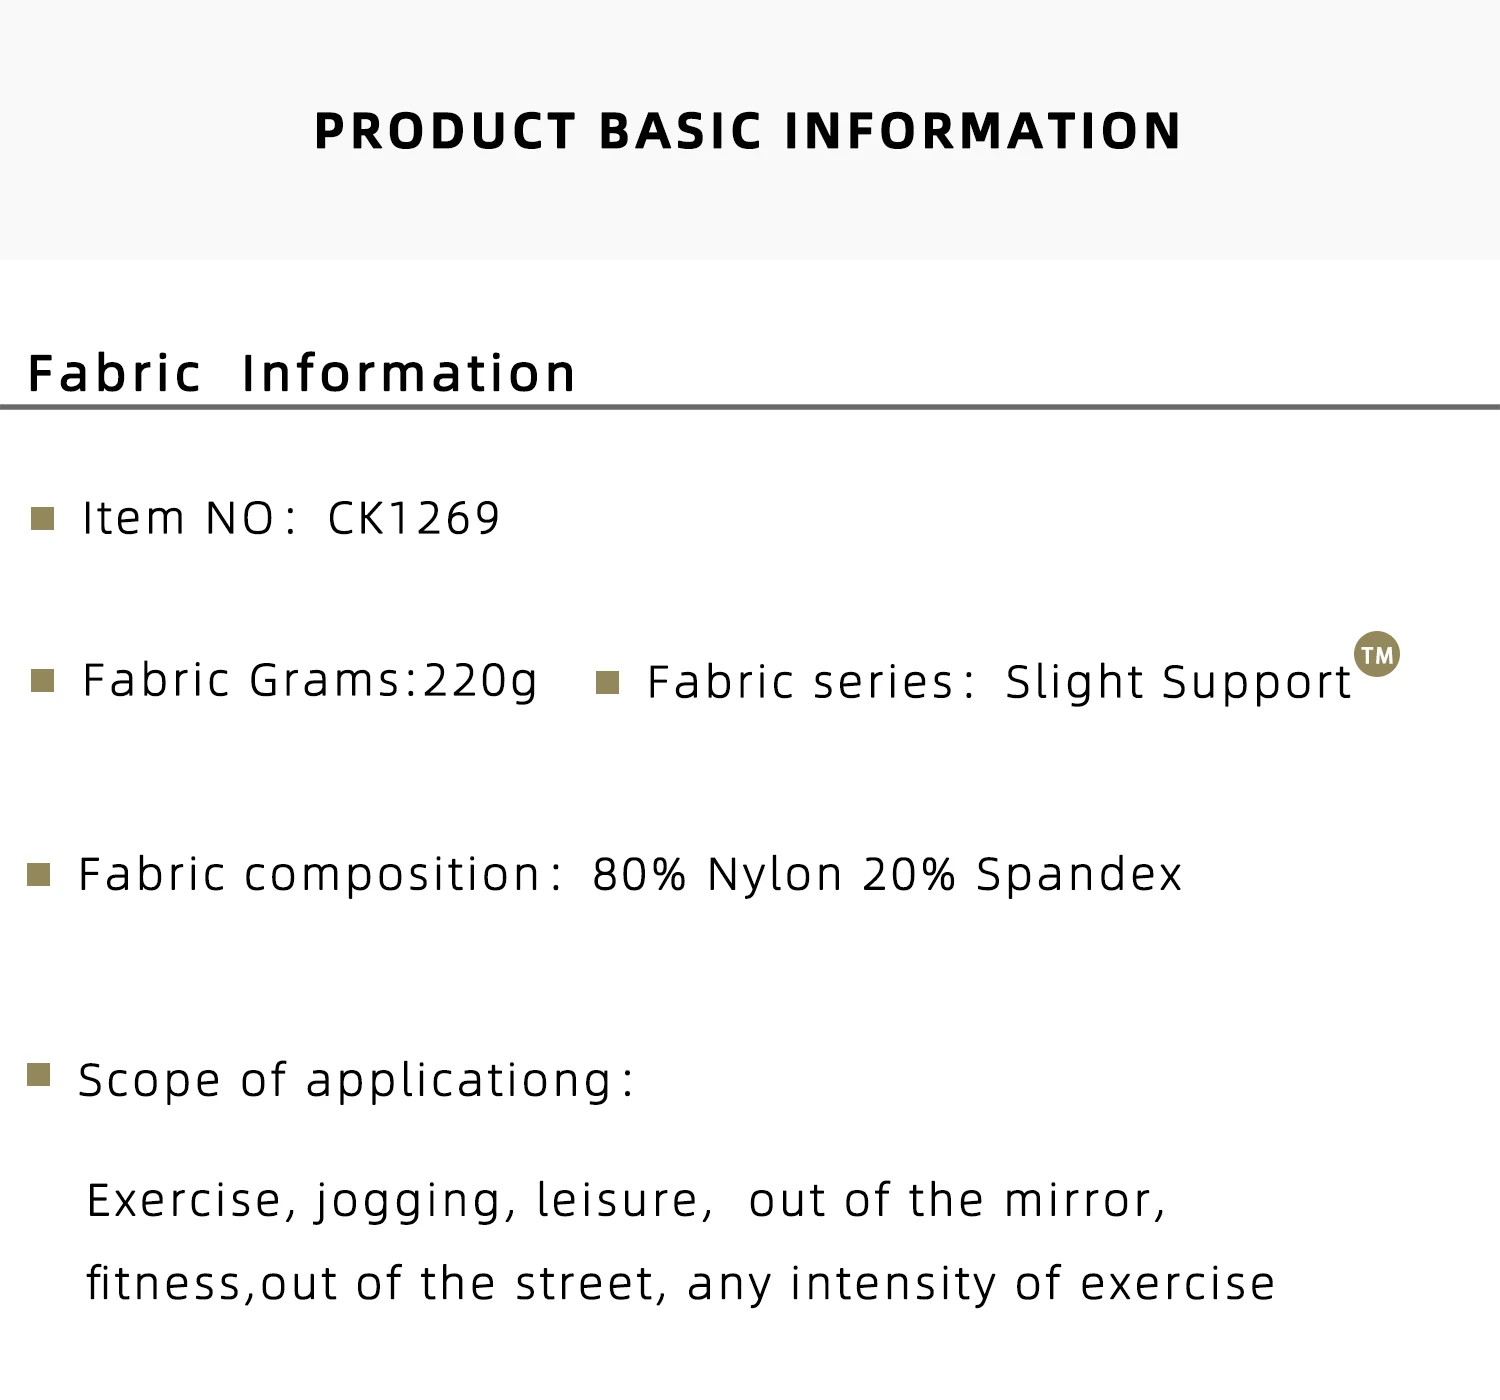Click the Fabric series label

tap(811, 683)
